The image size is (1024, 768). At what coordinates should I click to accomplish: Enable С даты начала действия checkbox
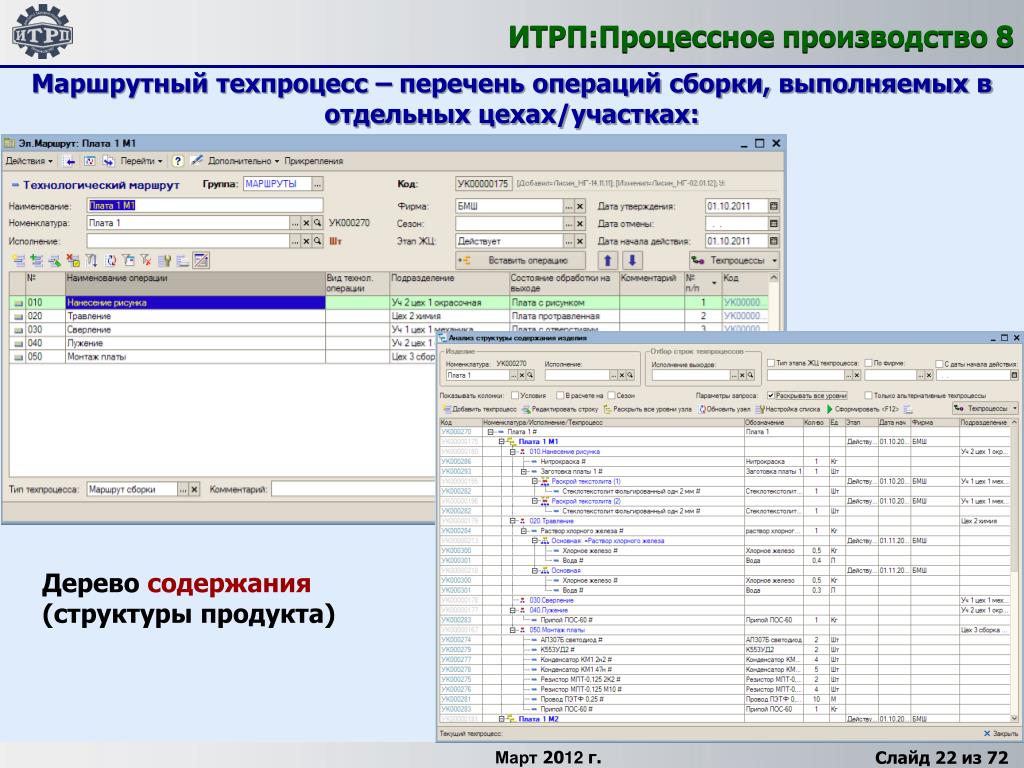tap(939, 364)
